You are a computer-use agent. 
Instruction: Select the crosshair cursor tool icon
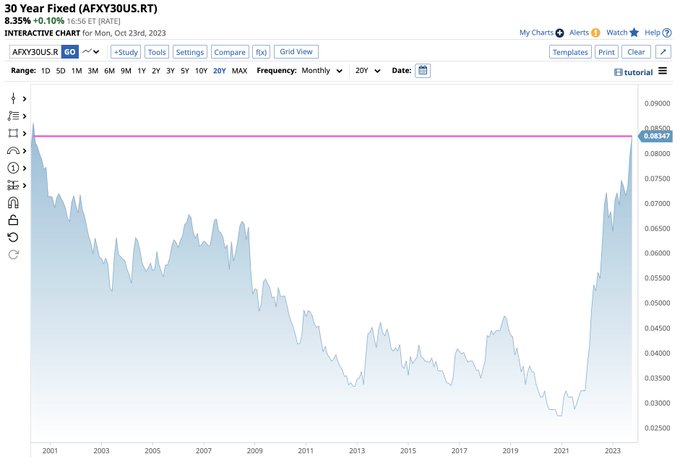point(13,99)
